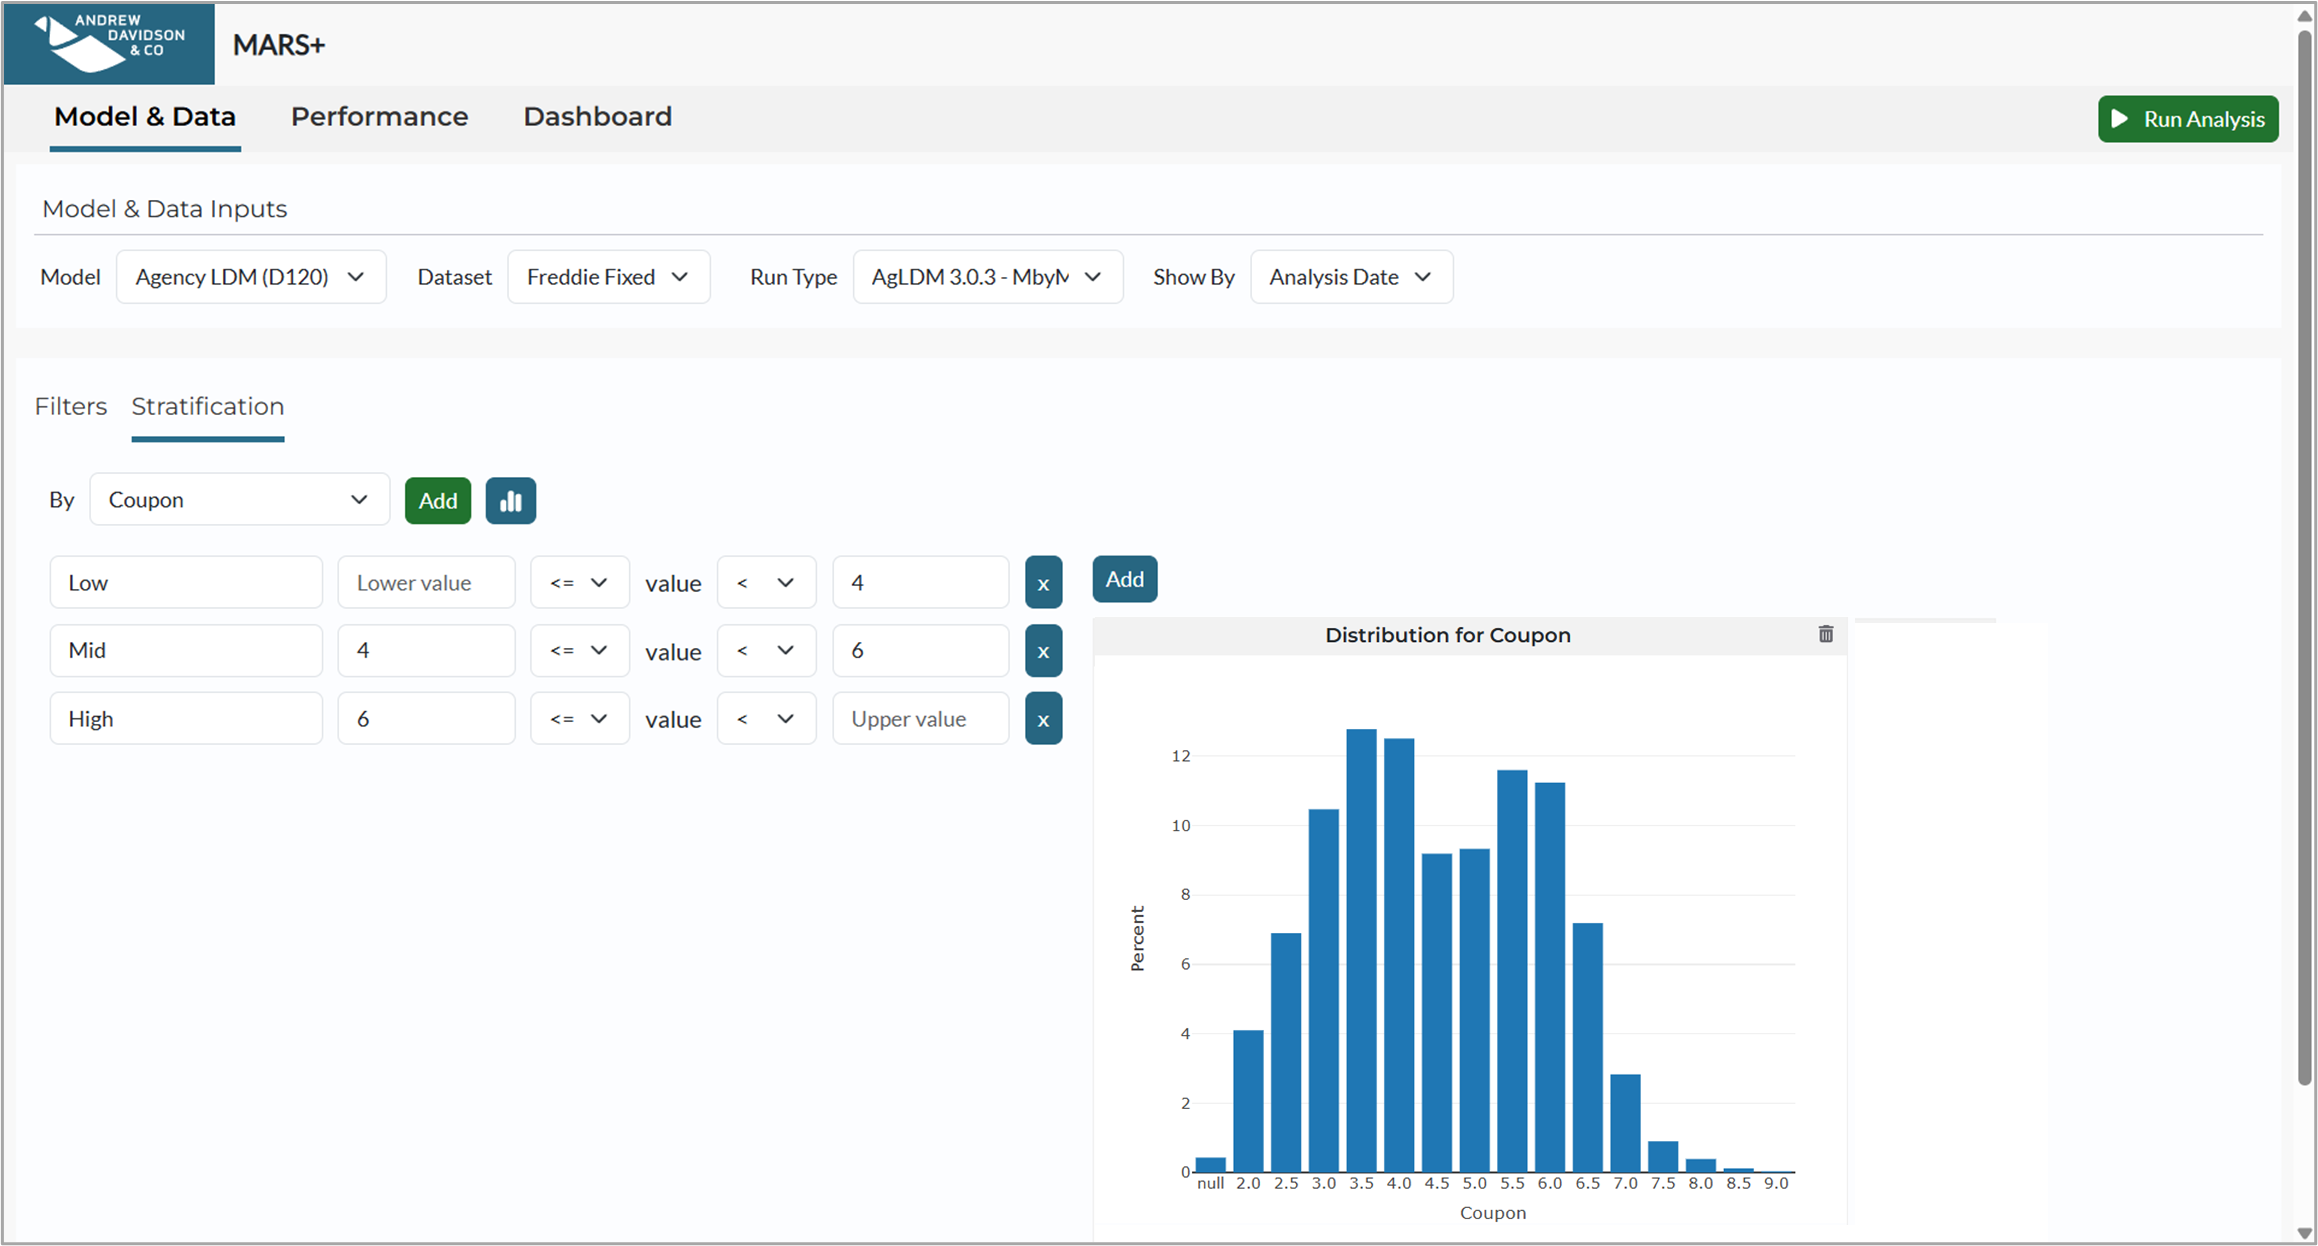This screenshot has height=1246, width=2318.
Task: Open the Filters tab
Action: [71, 407]
